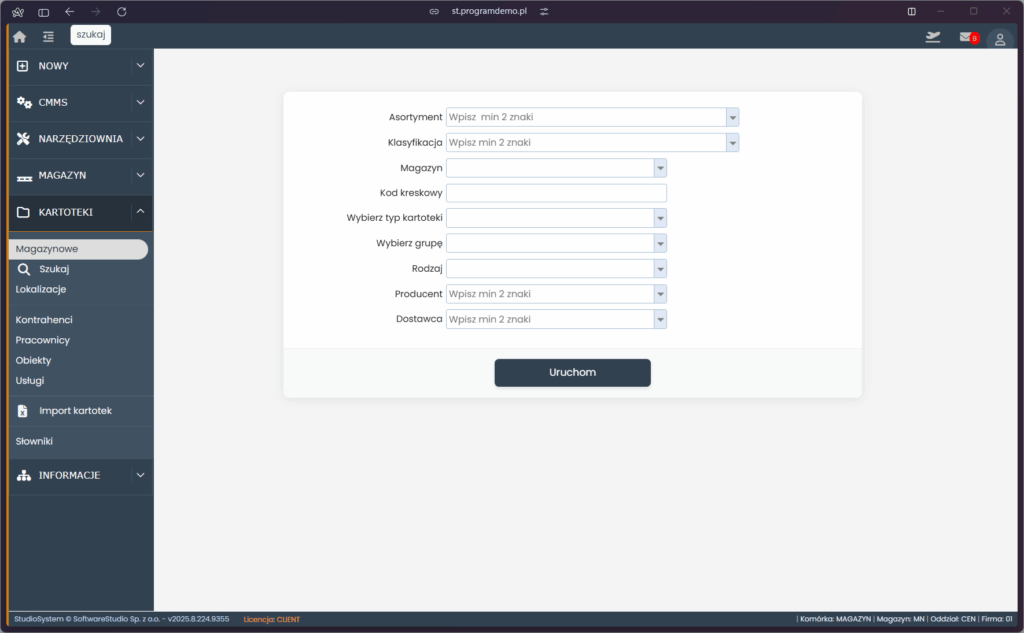Viewport: 1024px width, 633px height.
Task: Click the airplane send icon in the top bar
Action: coord(932,36)
